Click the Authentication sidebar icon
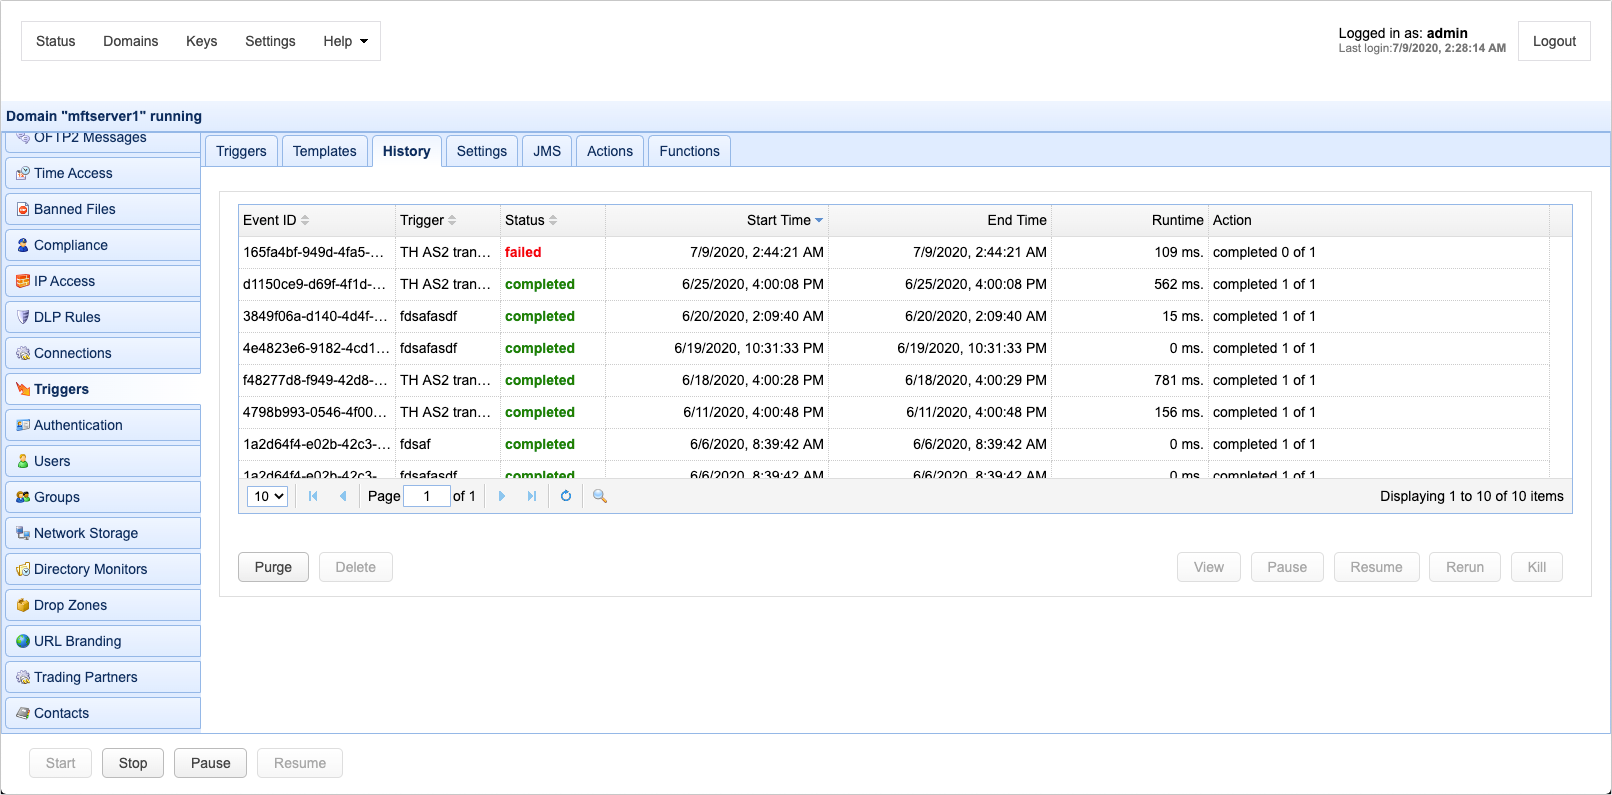This screenshot has width=1612, height=795. pyautogui.click(x=23, y=425)
